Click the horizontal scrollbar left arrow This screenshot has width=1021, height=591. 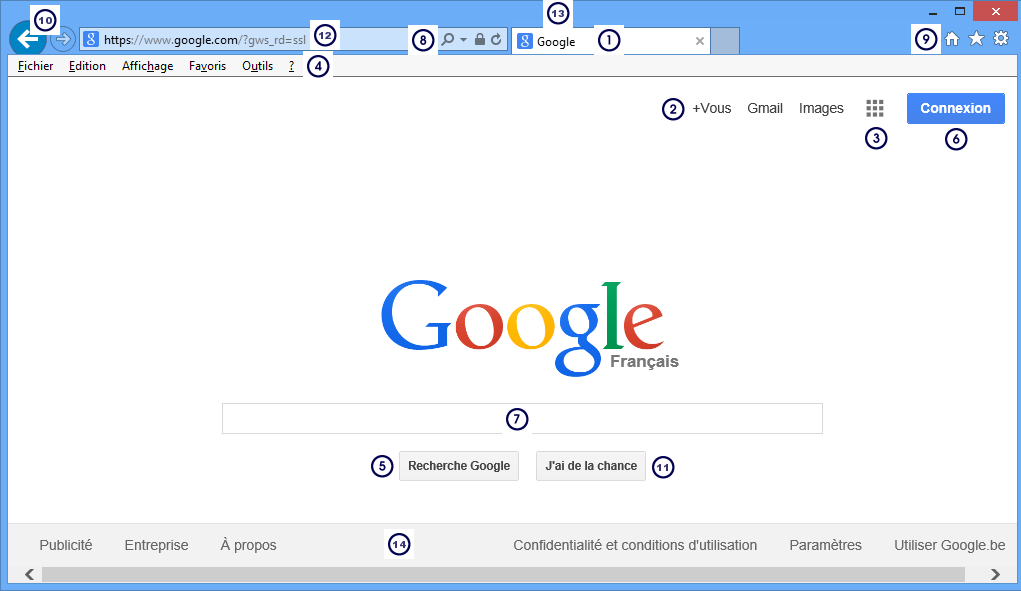click(29, 574)
